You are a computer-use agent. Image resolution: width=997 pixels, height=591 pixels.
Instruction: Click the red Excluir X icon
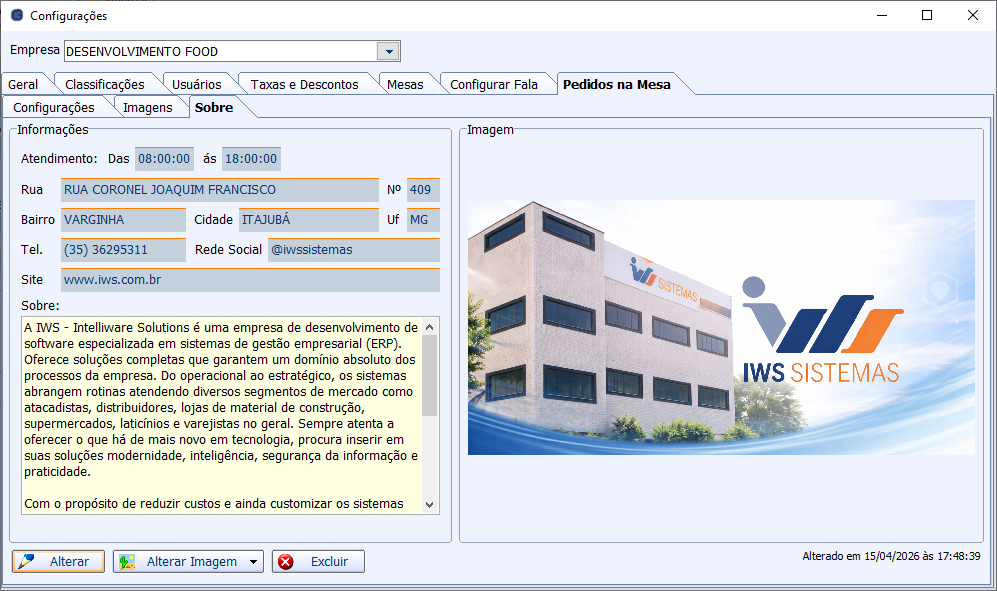[286, 562]
